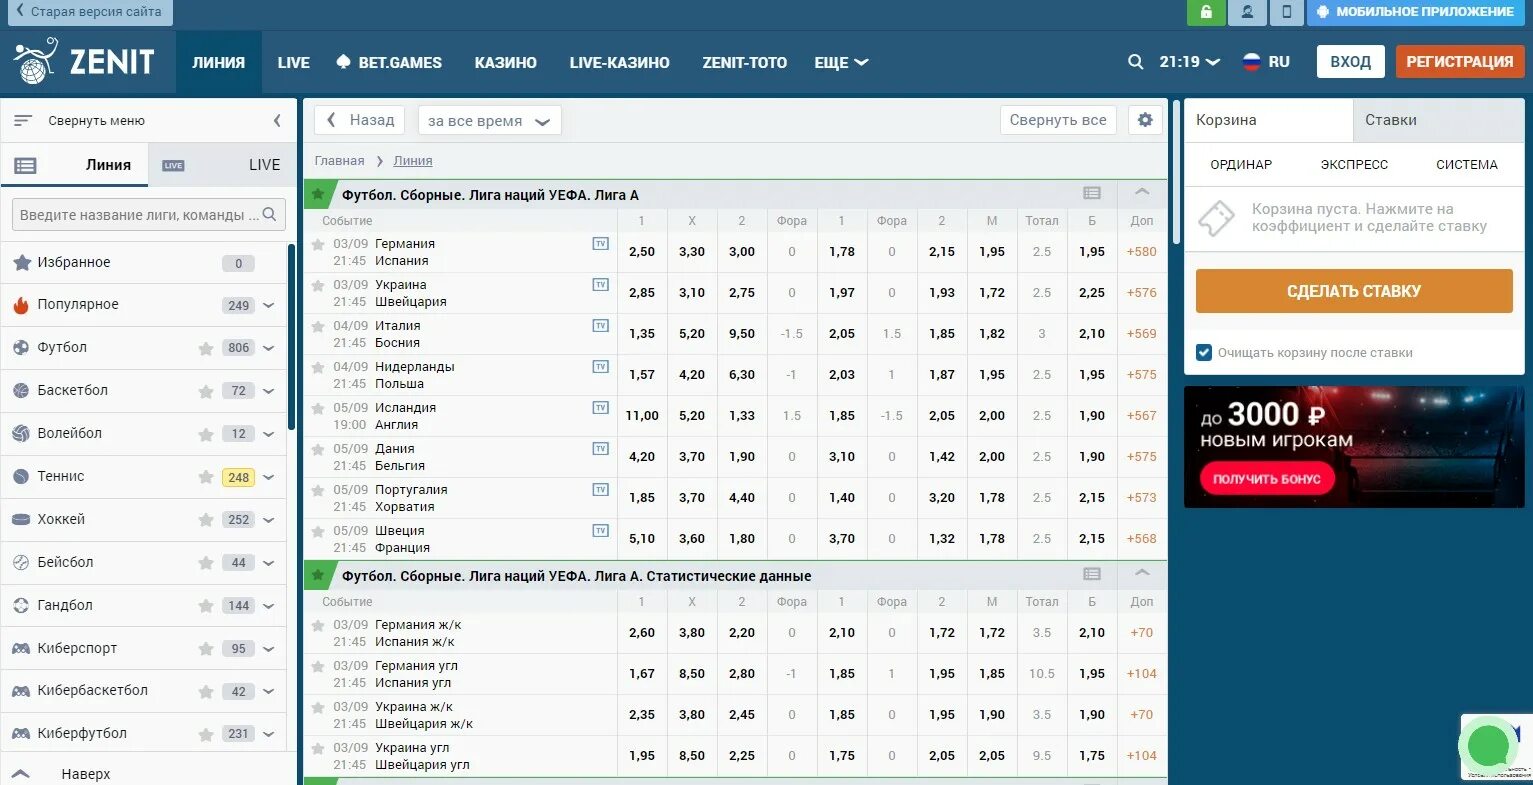Click the volleyball icon in sidebar
Screen dimensions: 1533x785
coord(21,434)
